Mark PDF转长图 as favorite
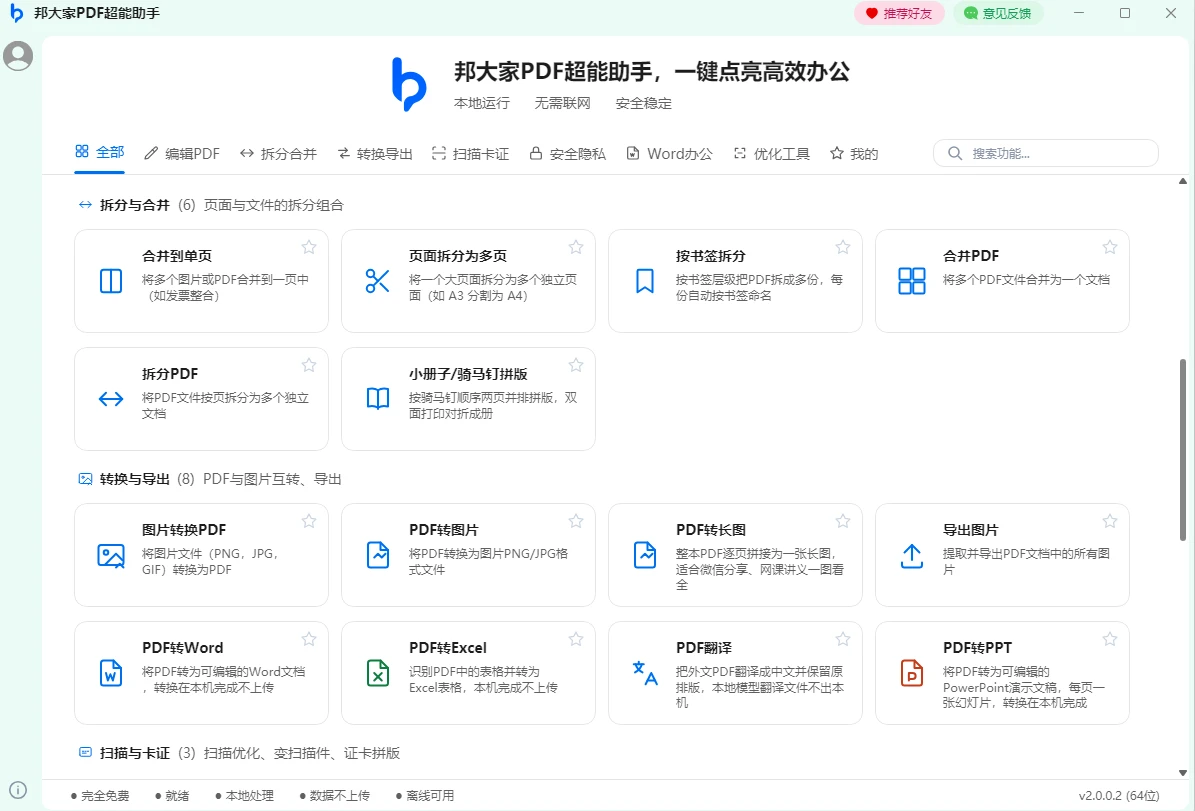 [843, 521]
